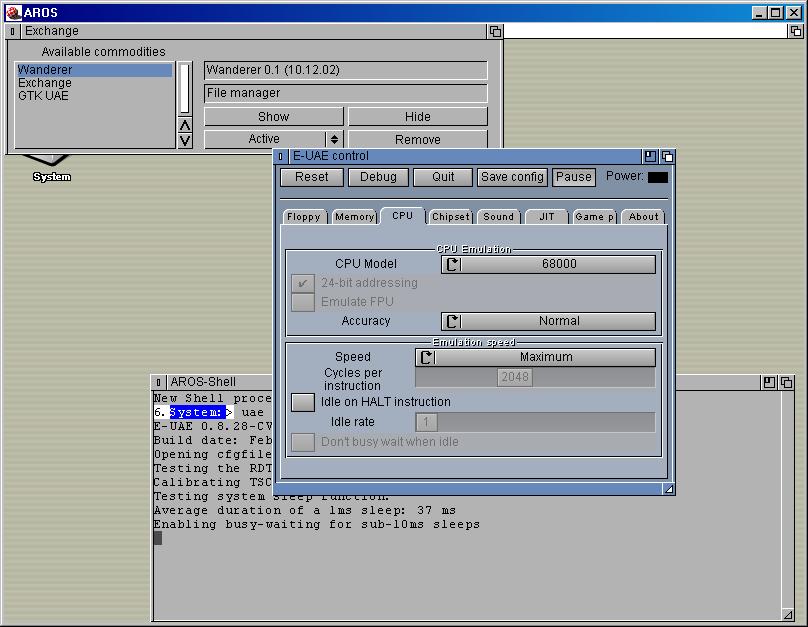Select GTK UAE in the commodities list
This screenshot has height=627, width=808.
[x=94, y=96]
